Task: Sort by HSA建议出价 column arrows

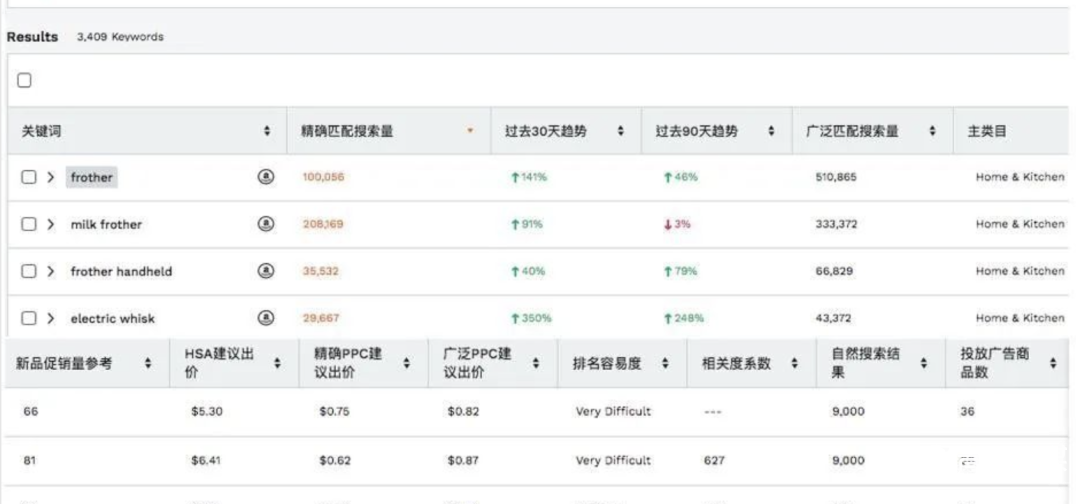Action: tap(278, 363)
